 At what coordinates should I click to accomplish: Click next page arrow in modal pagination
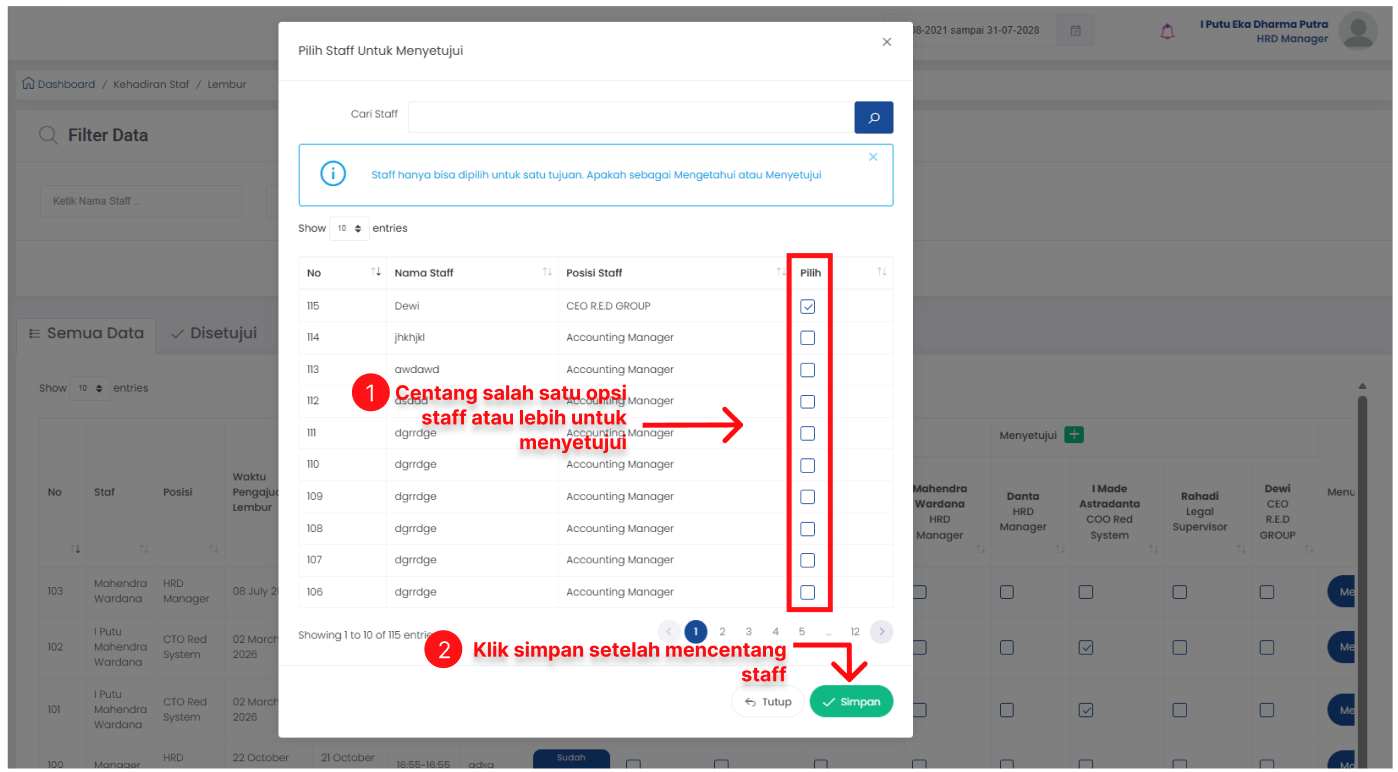[881, 631]
